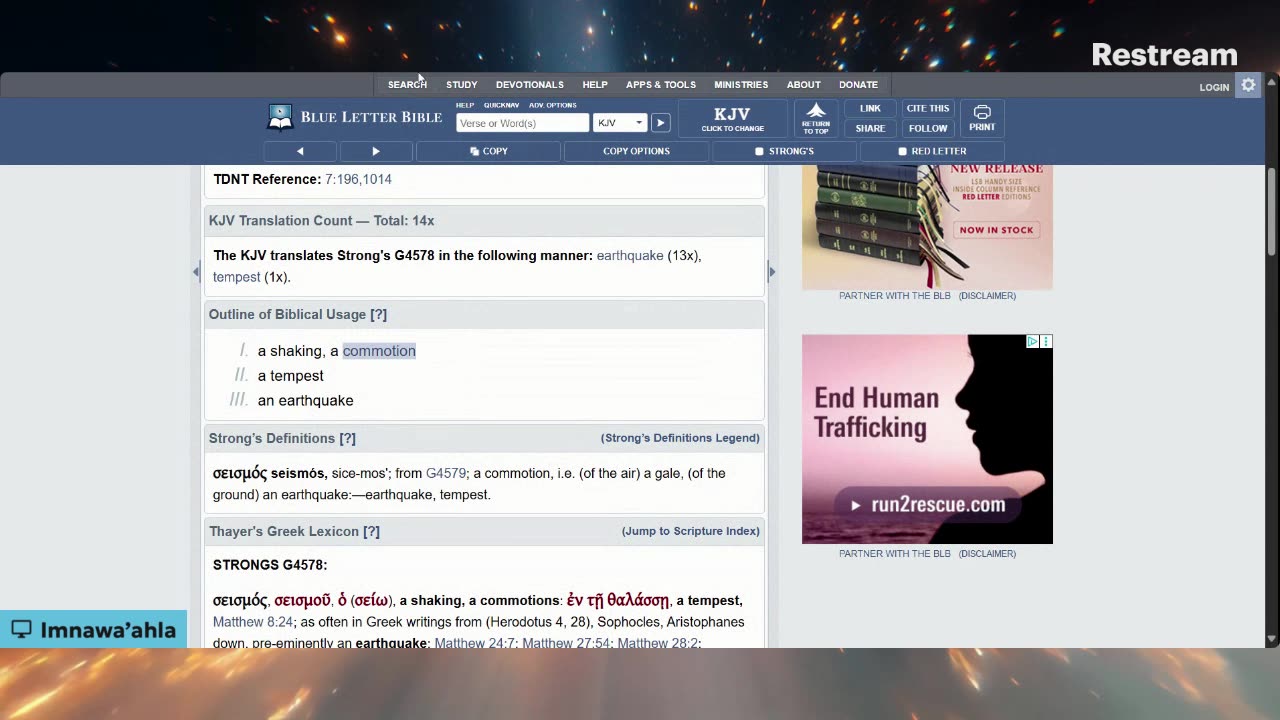Click the Disclaimer link under the trafficking ad
The height and width of the screenshot is (720, 1280).
pyautogui.click(x=987, y=554)
